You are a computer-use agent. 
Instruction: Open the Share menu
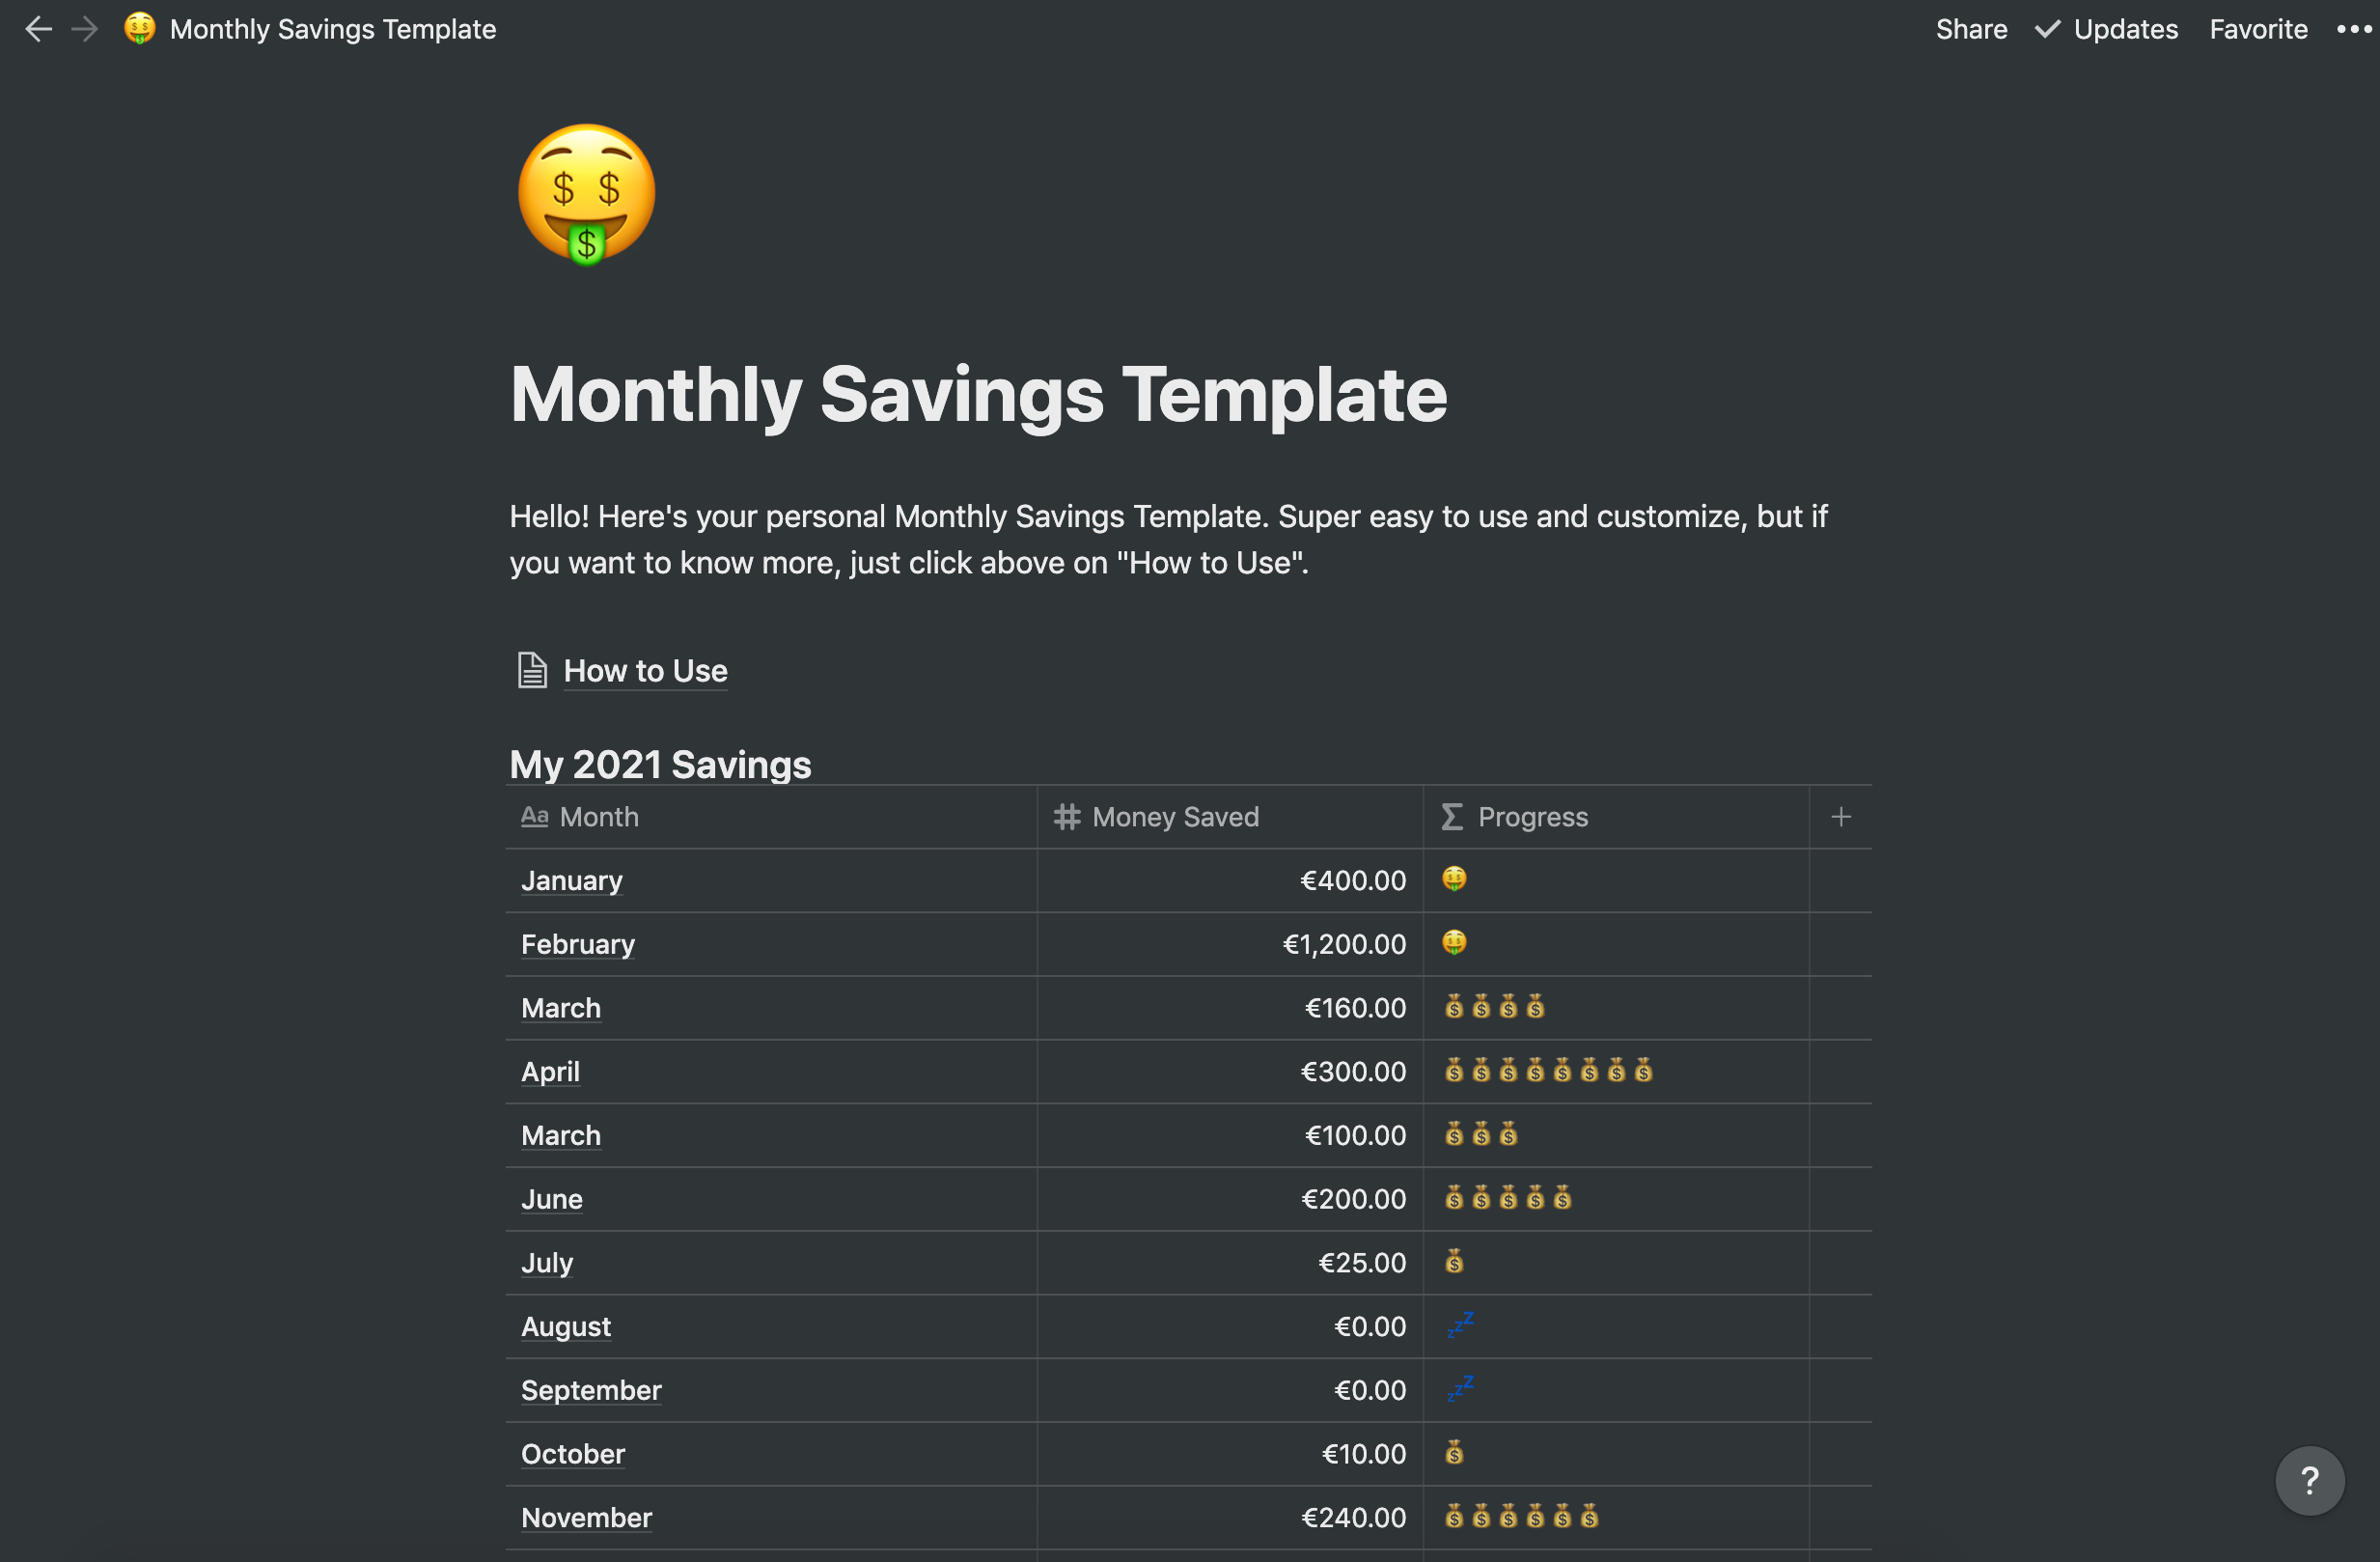[1971, 29]
